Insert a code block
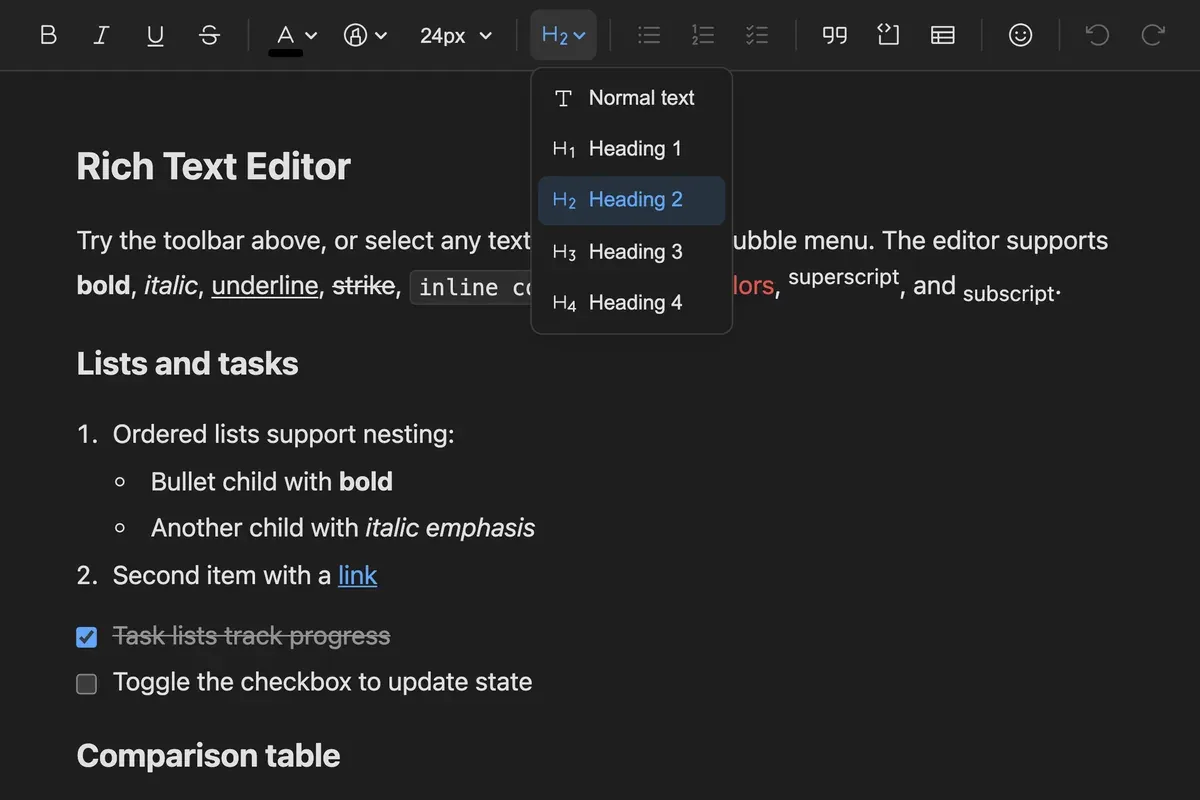Viewport: 1200px width, 800px height. (888, 35)
